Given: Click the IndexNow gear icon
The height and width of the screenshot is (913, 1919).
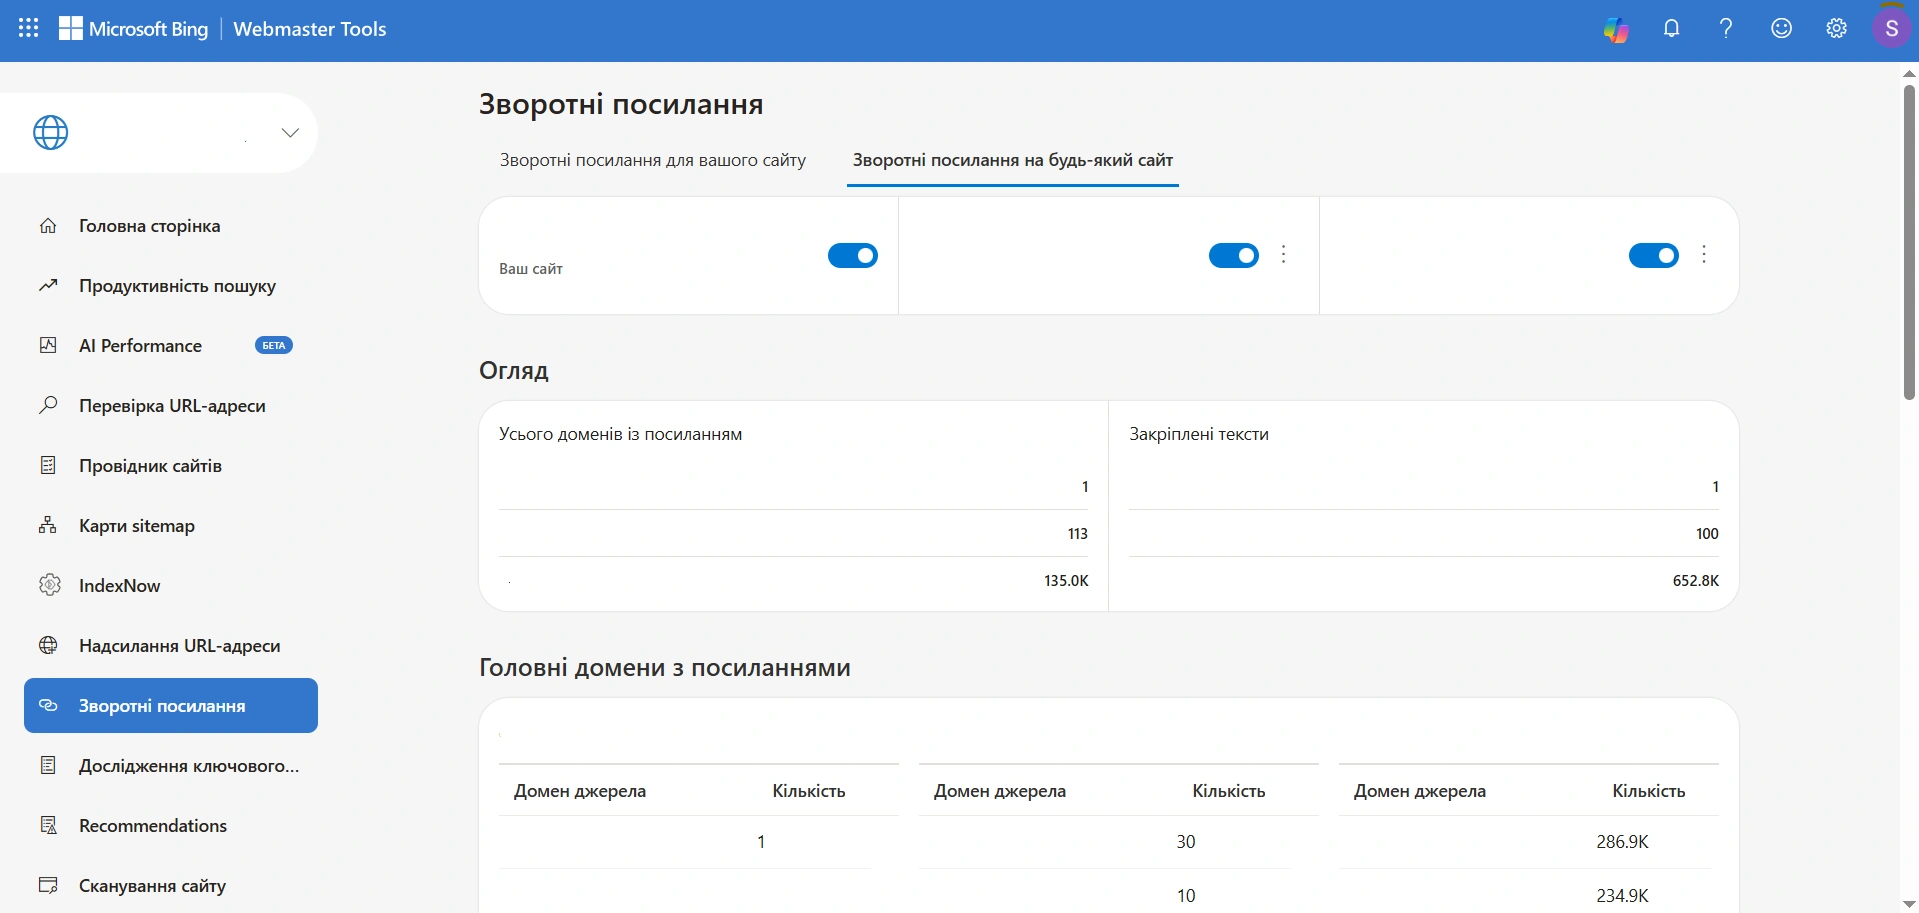Looking at the screenshot, I should (49, 585).
